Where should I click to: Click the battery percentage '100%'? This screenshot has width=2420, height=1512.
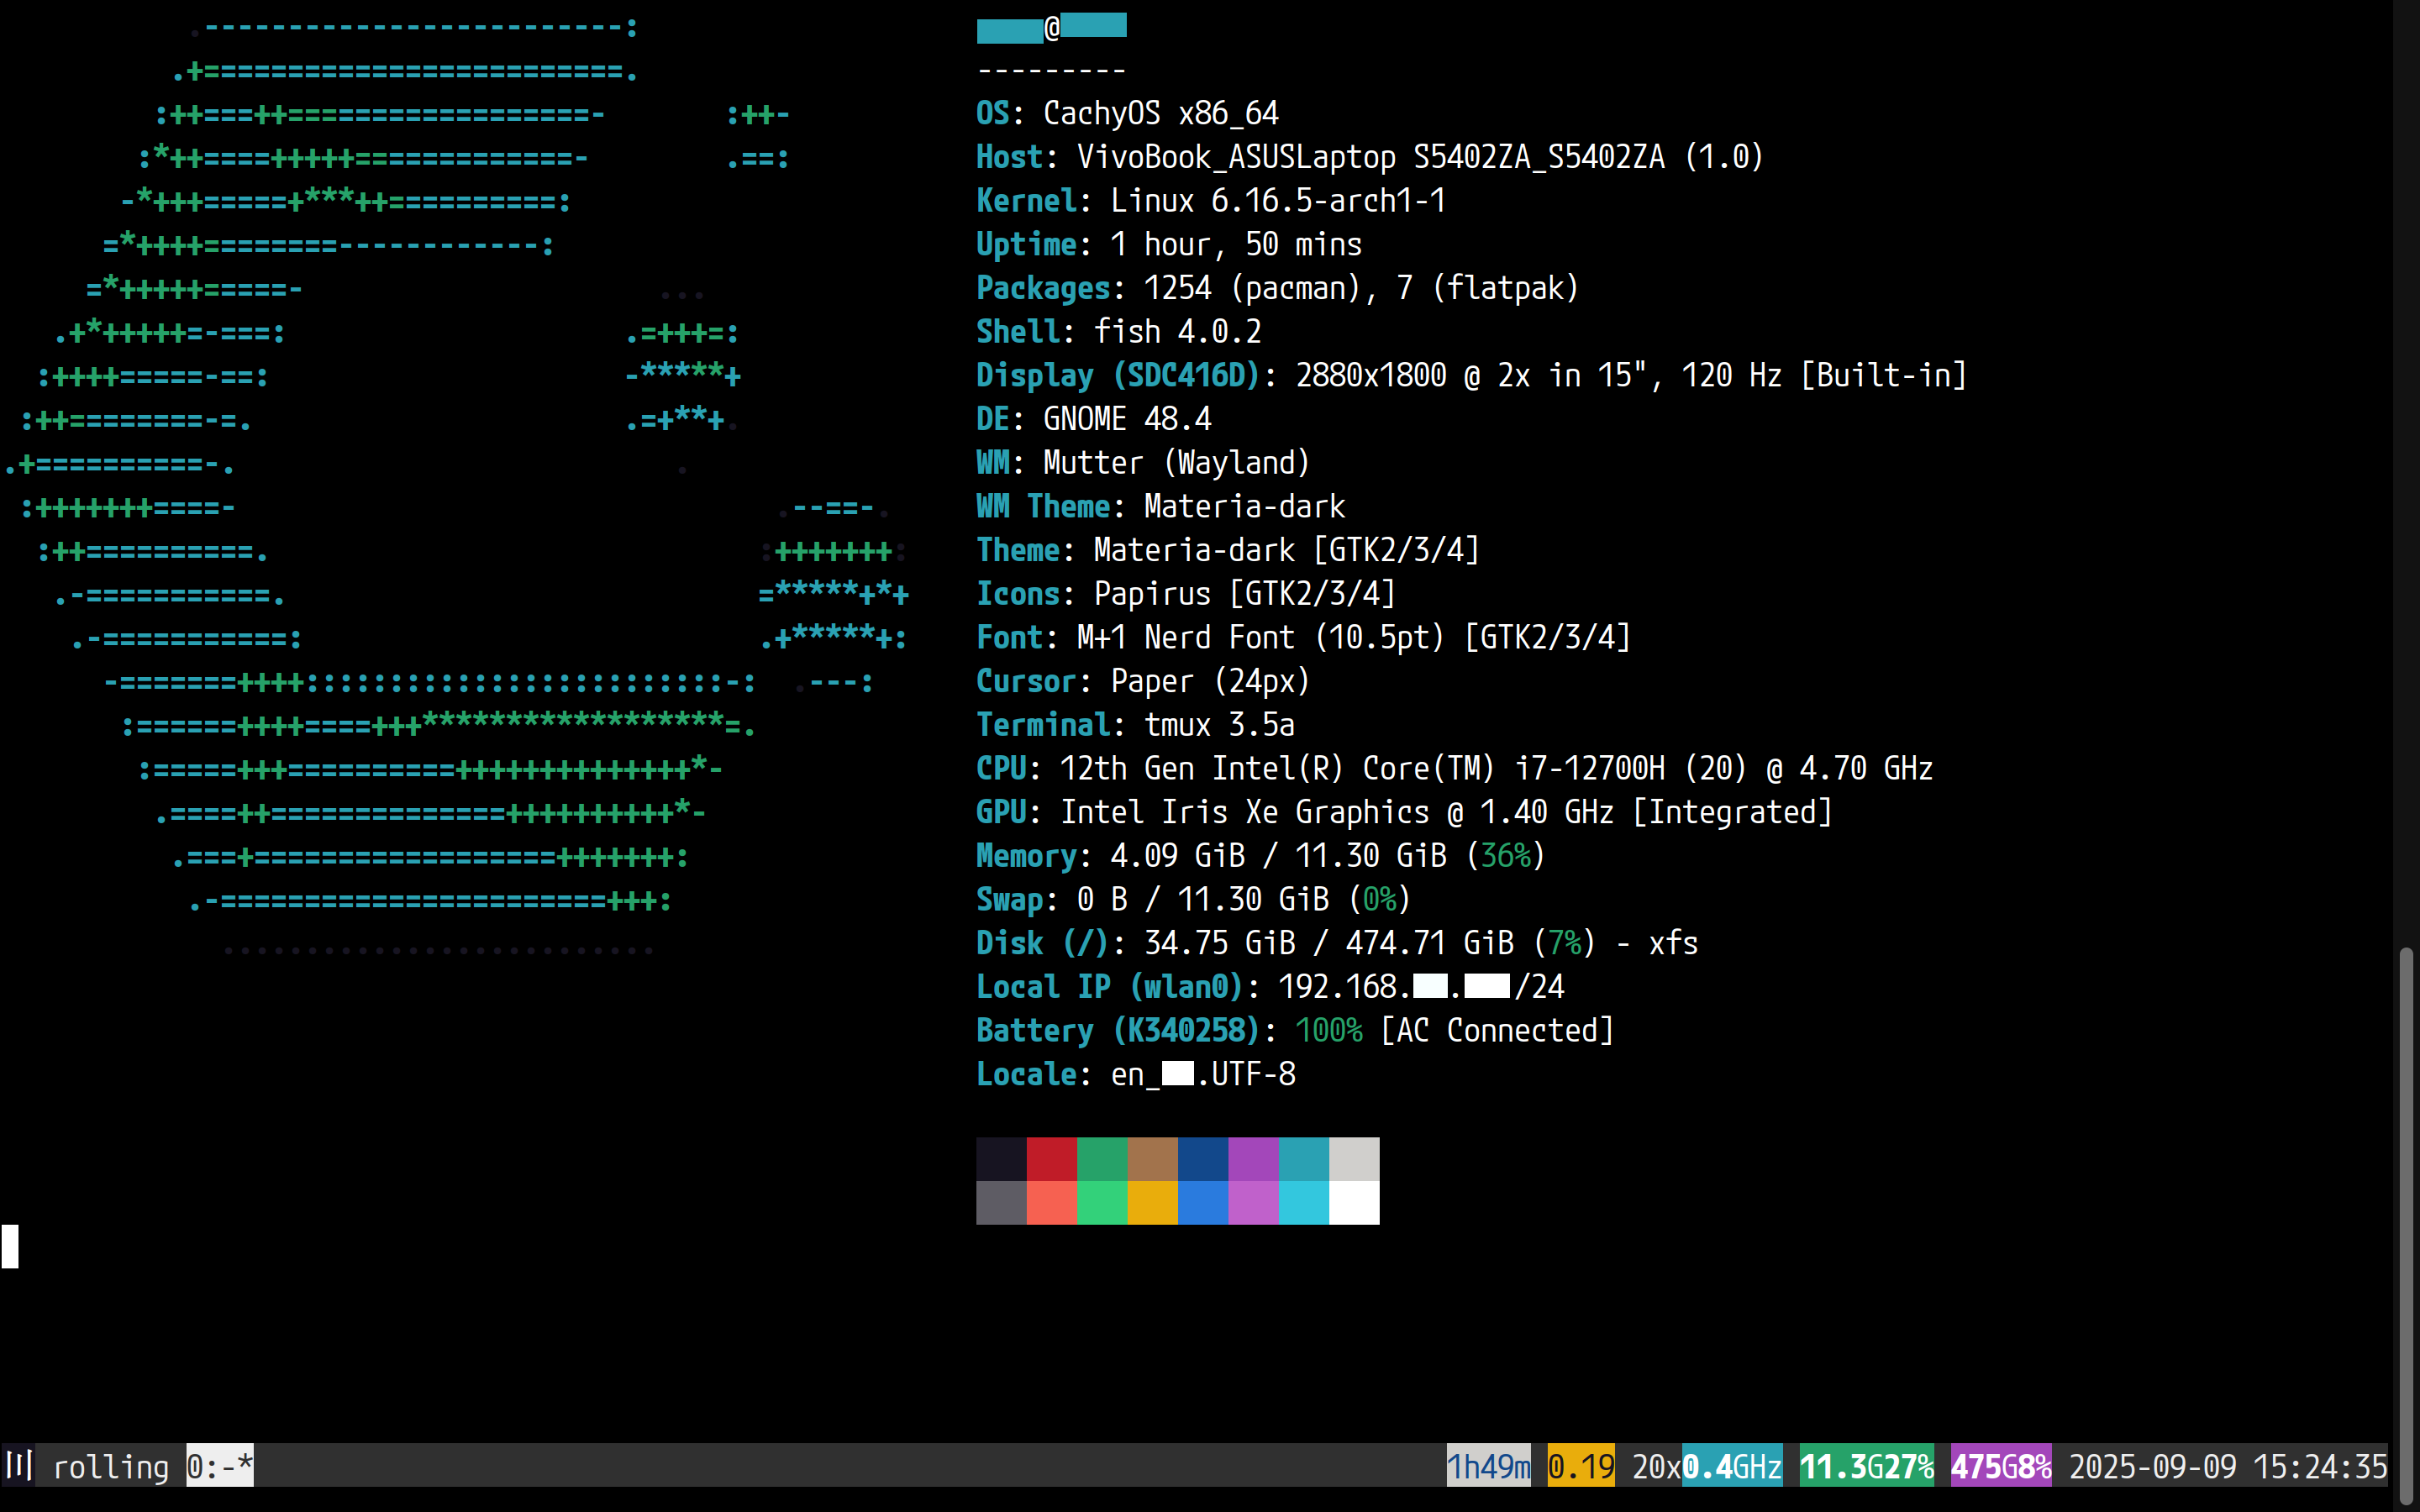tap(1329, 1031)
